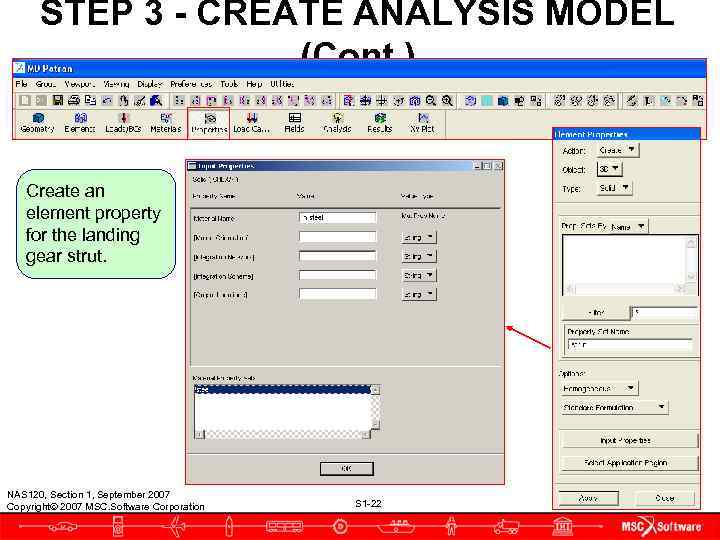This screenshot has width=720, height=540.
Task: Open the Geometry application
Action: tap(37, 123)
